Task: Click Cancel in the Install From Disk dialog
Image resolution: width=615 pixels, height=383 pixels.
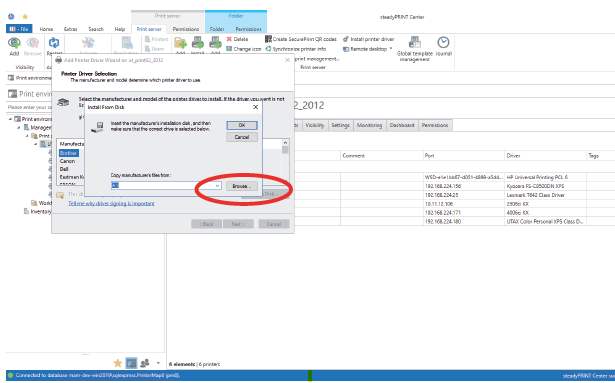Action: (x=242, y=137)
